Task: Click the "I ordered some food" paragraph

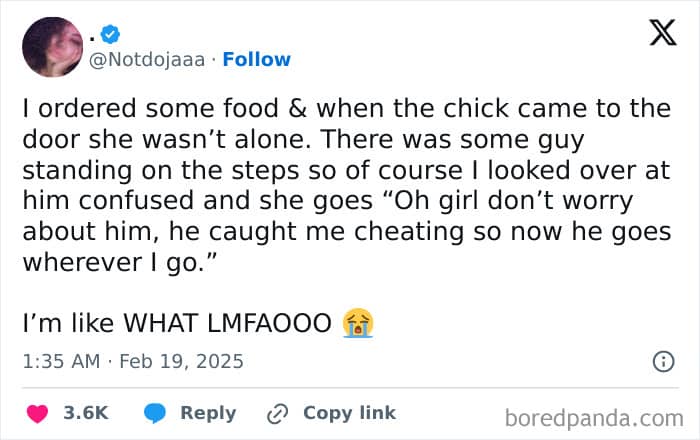Action: 347,185
